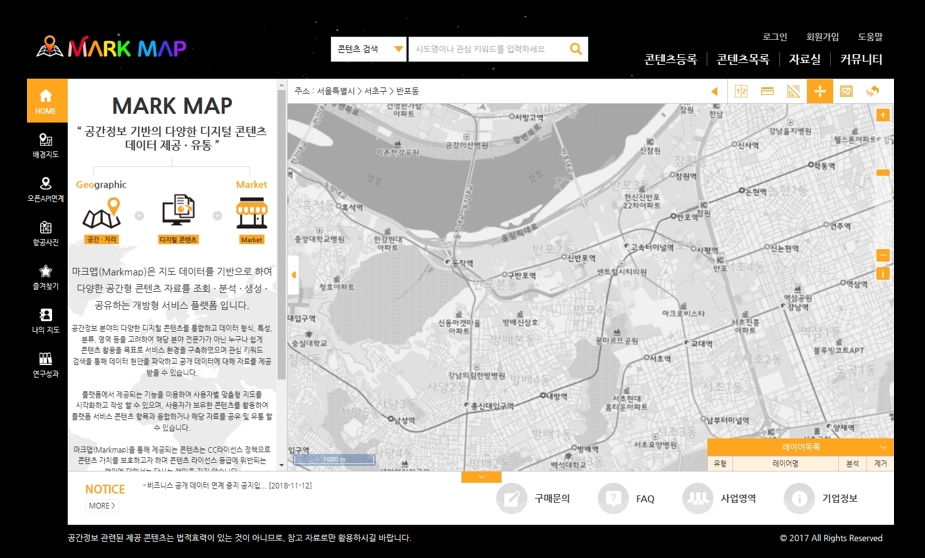Focus the keyword search input field
Viewport: 925px width, 558px height.
(488, 49)
